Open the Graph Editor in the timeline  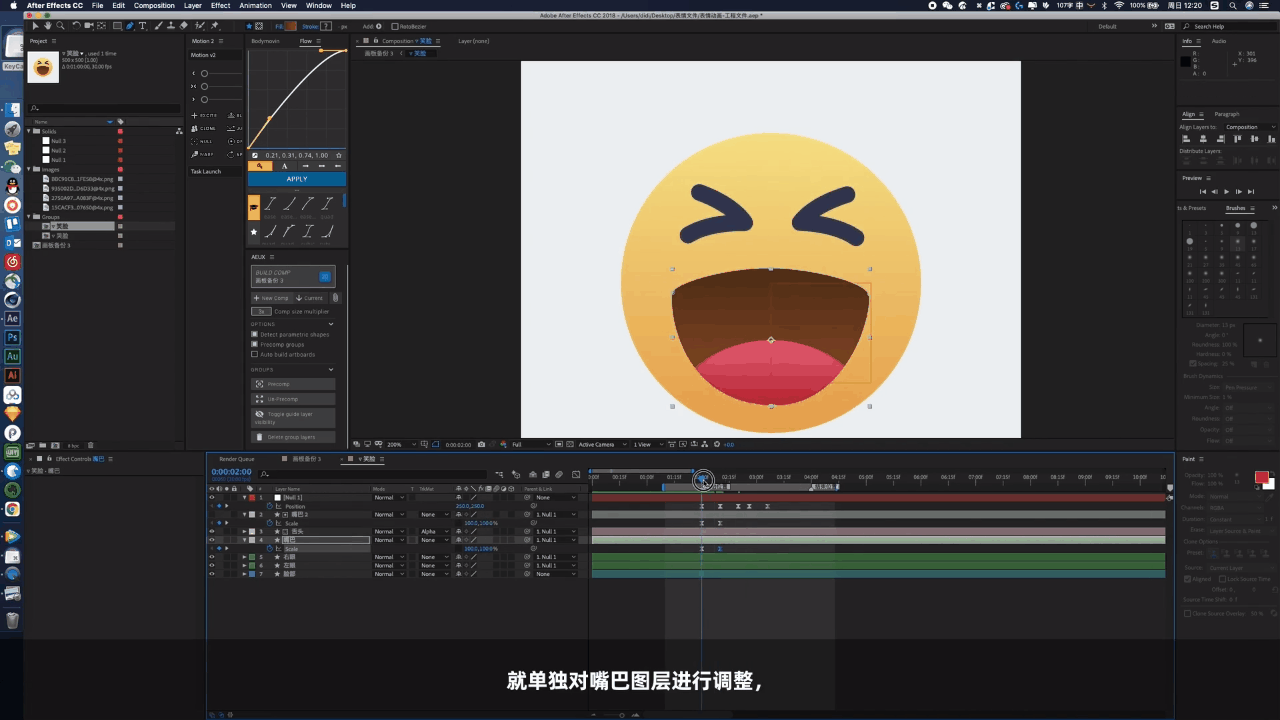(x=577, y=473)
